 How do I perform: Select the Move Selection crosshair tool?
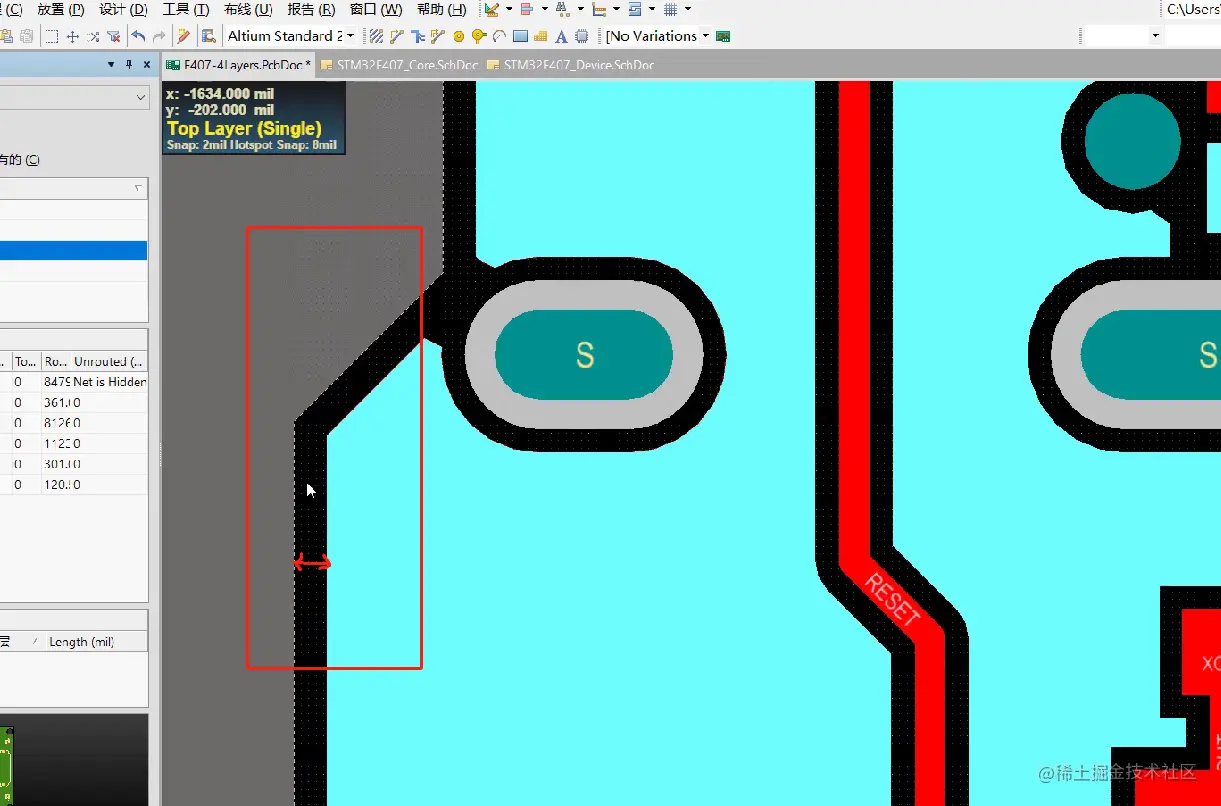(x=72, y=36)
